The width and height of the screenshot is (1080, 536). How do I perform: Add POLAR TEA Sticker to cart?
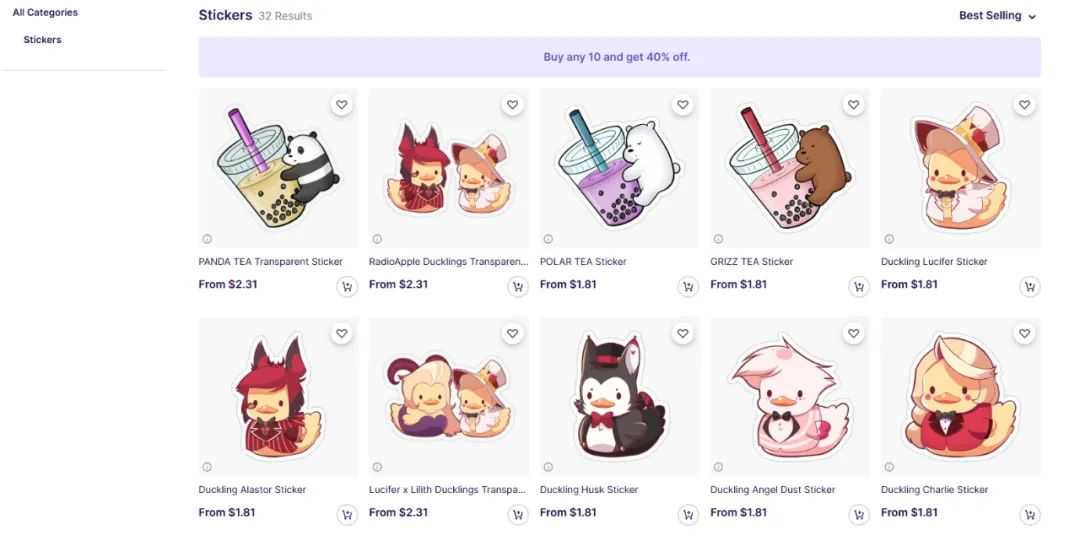pos(688,287)
